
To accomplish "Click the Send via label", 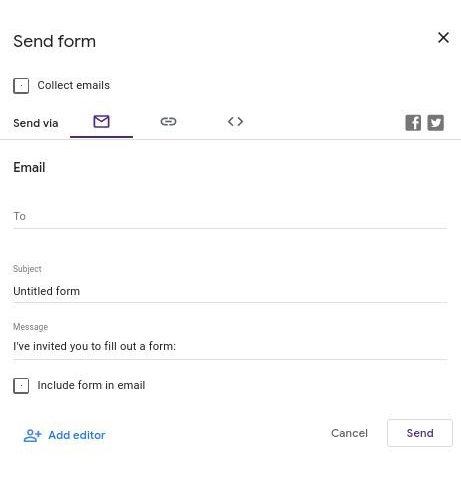I will 36,123.
